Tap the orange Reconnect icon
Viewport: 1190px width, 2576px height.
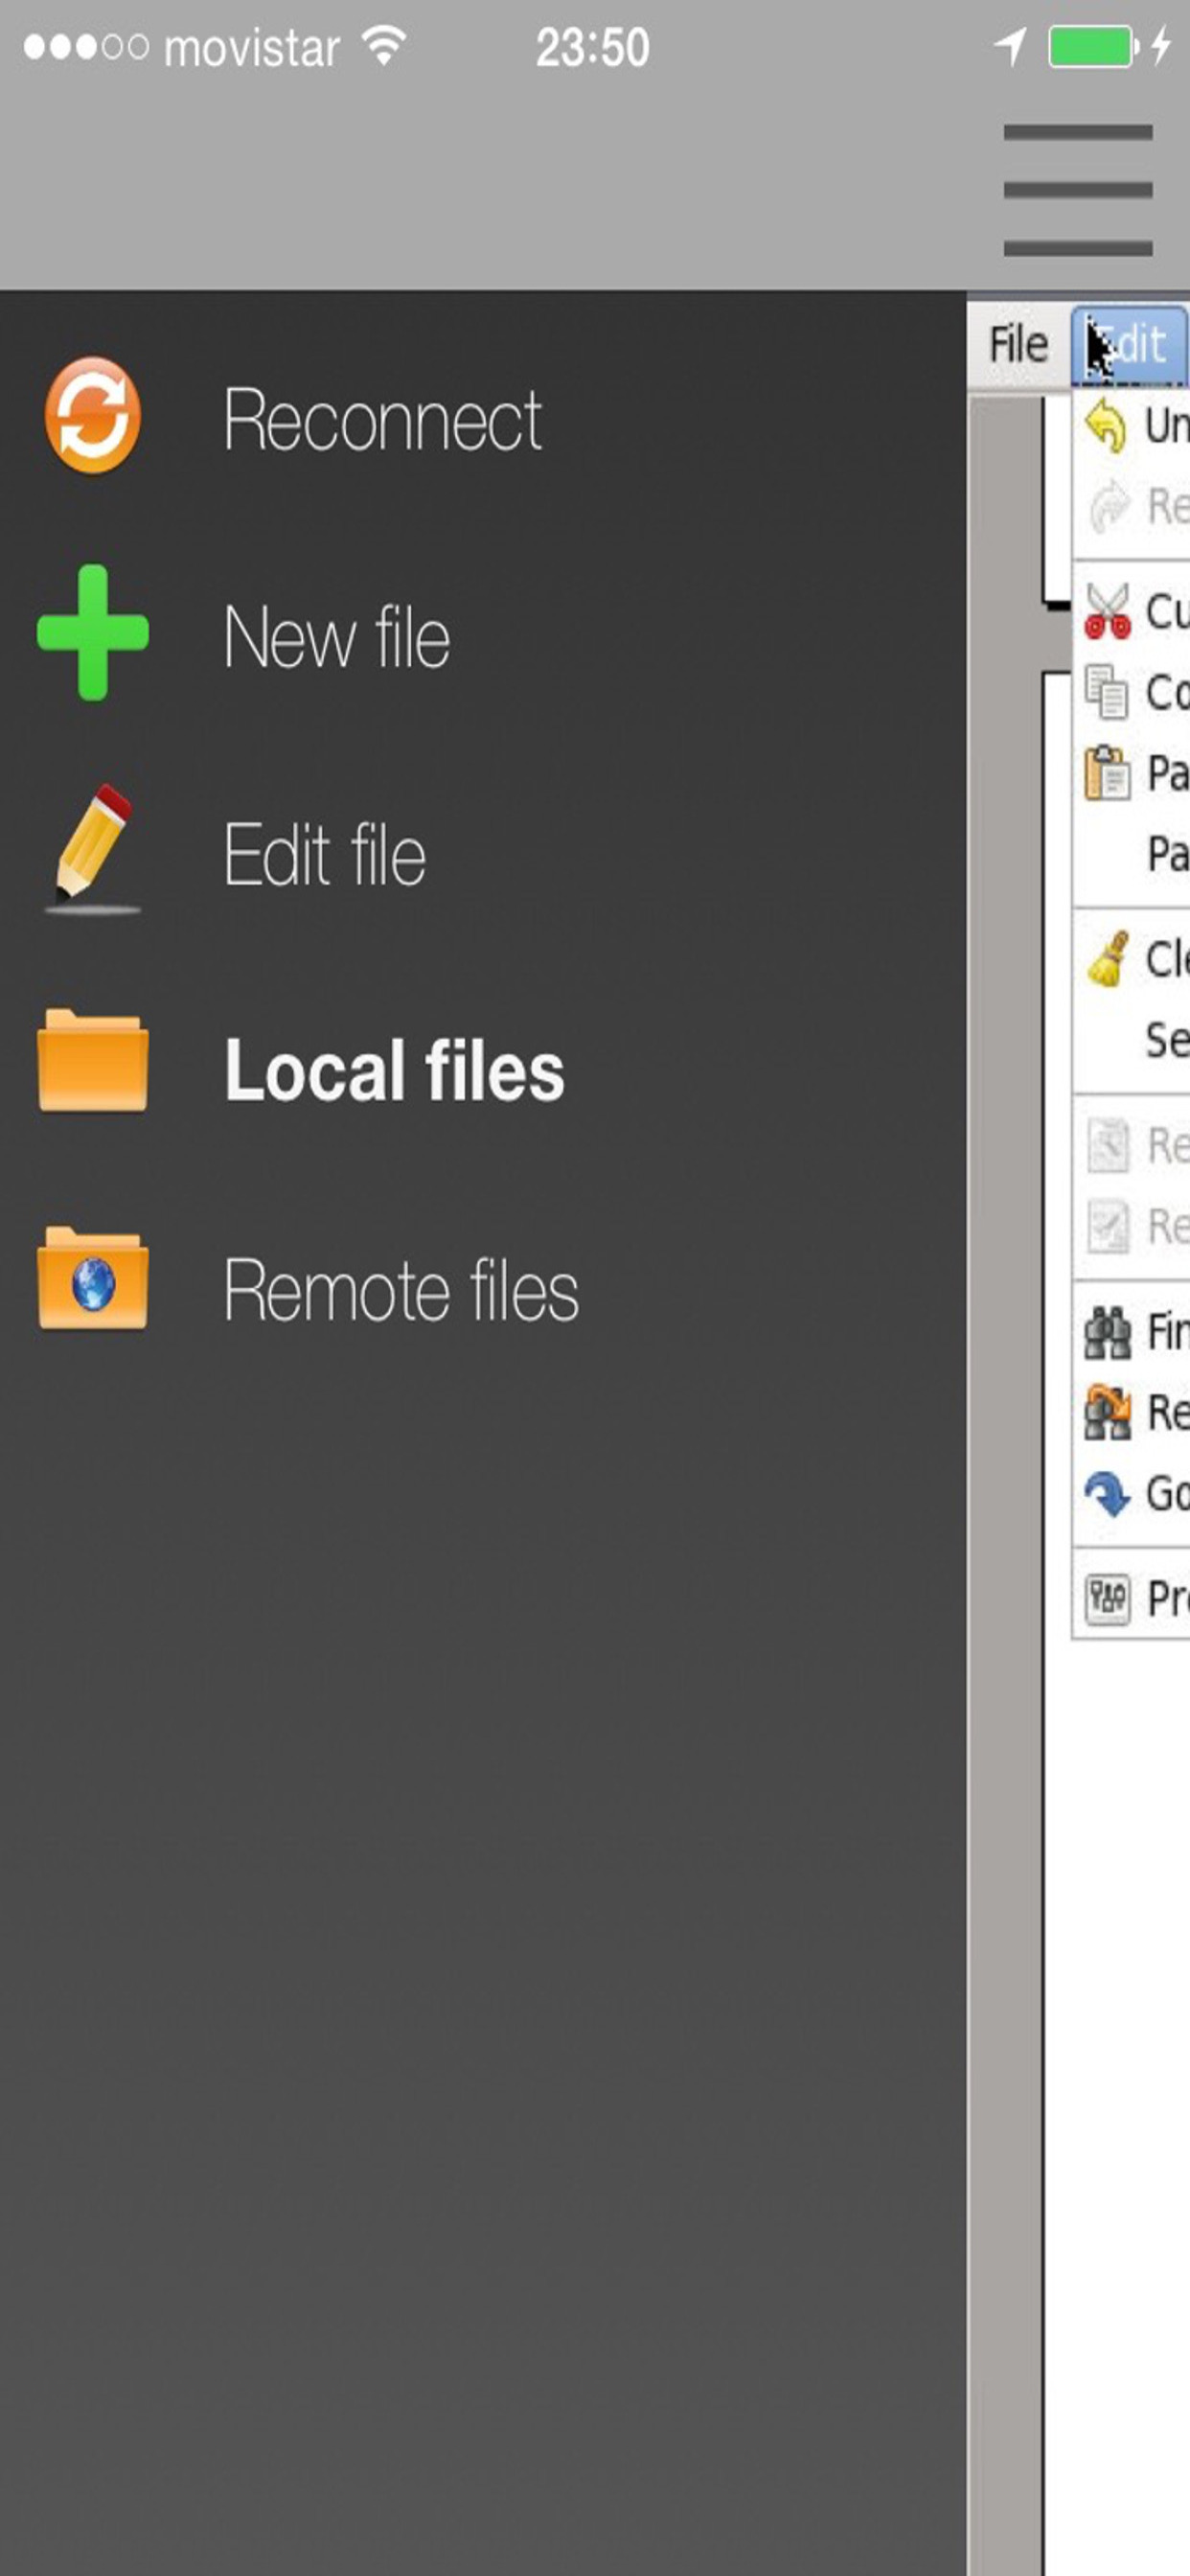[92, 415]
